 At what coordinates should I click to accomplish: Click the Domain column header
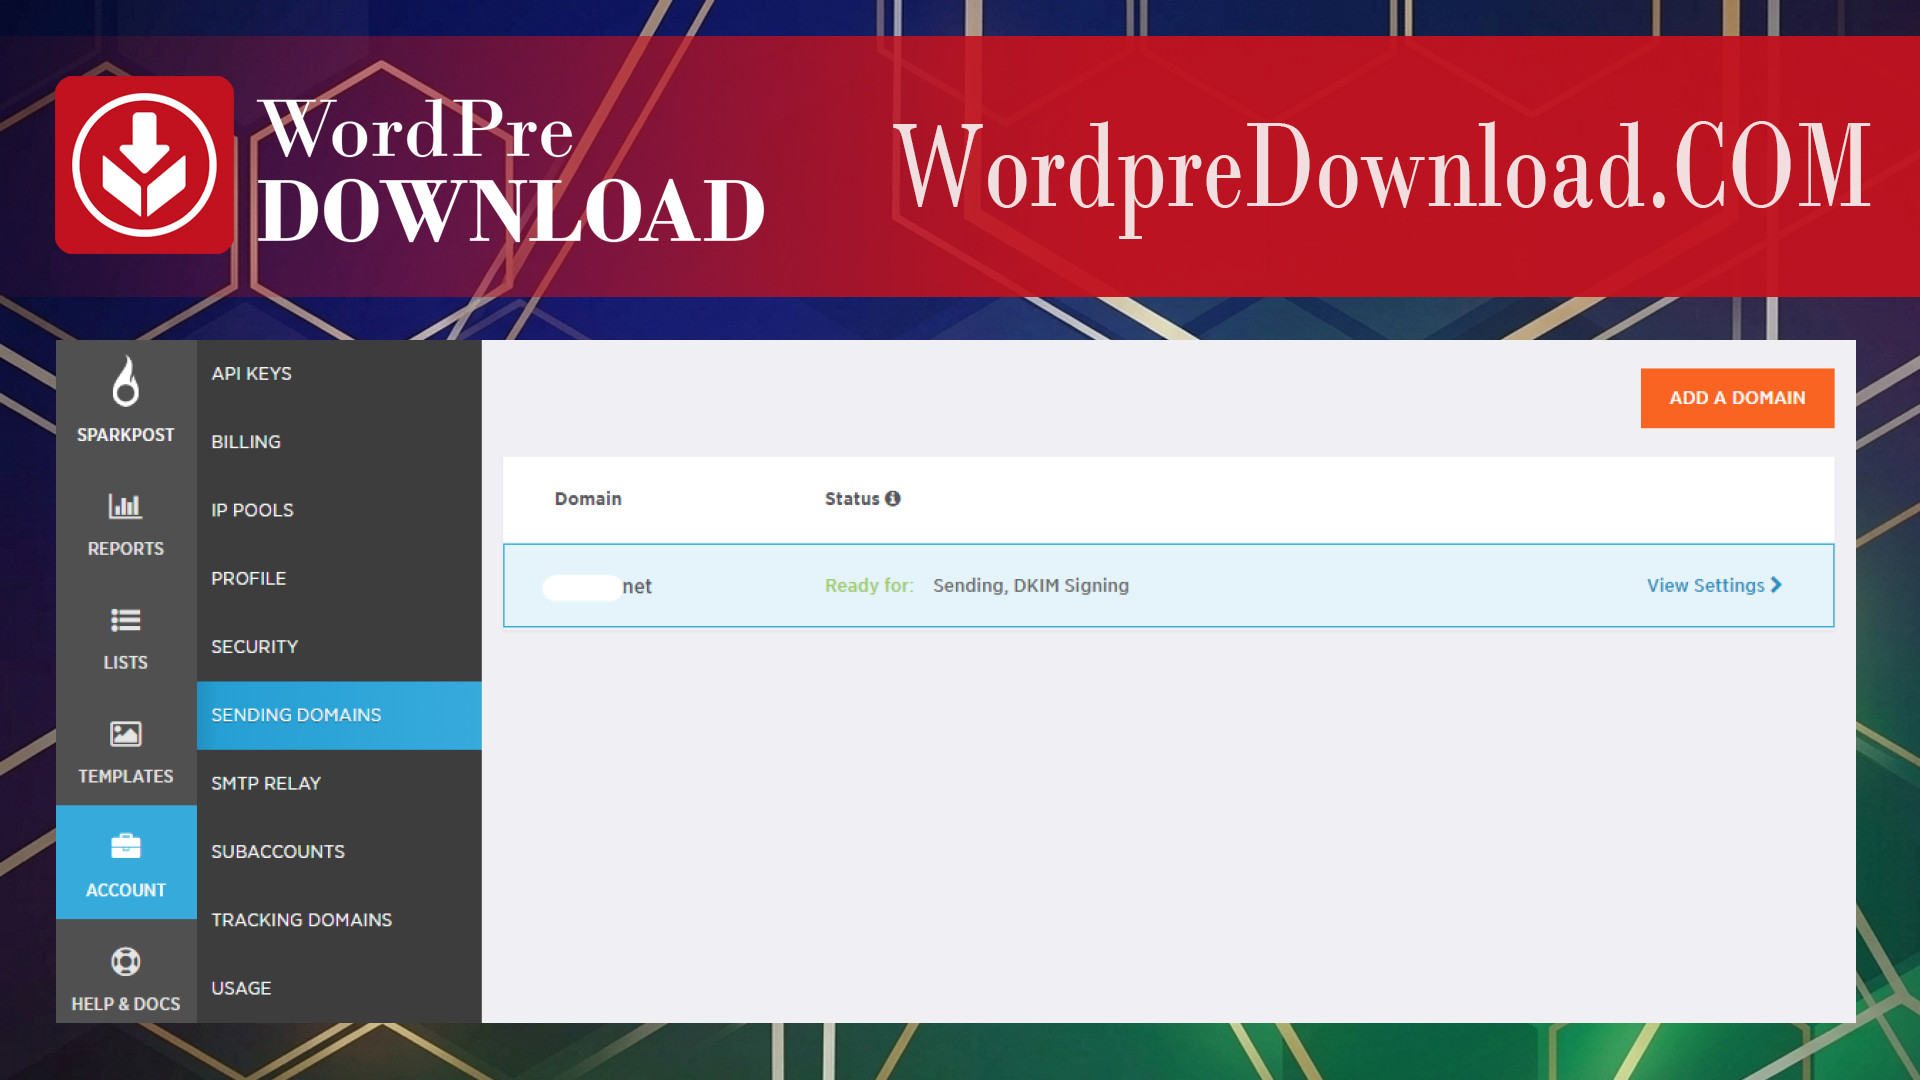click(x=588, y=499)
